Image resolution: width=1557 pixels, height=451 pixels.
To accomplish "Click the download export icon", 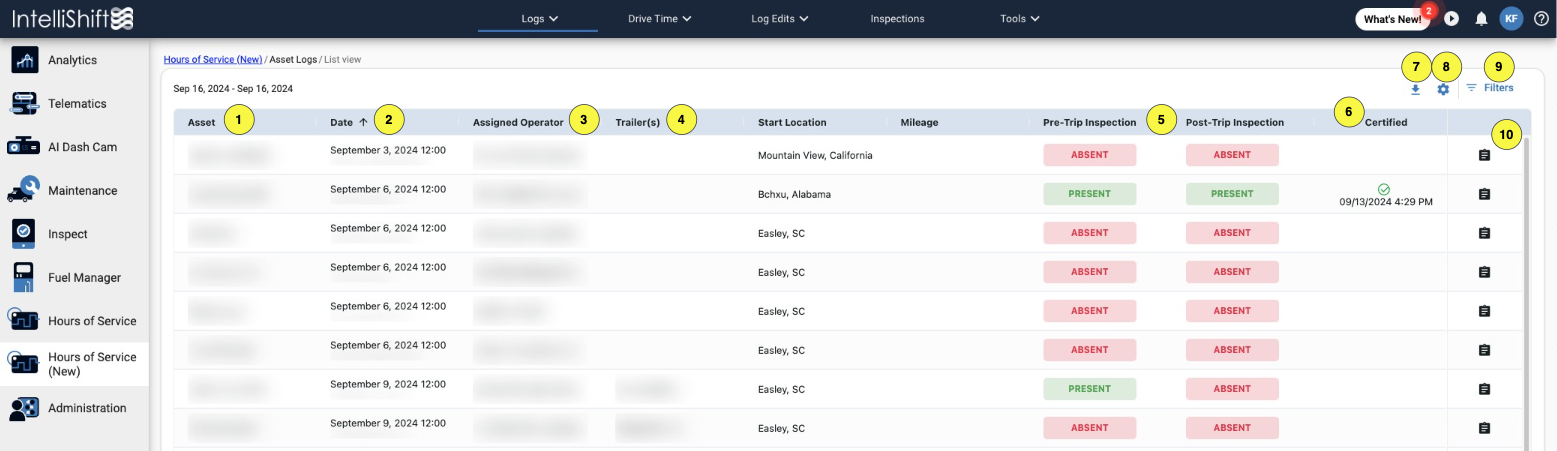I will point(1415,89).
